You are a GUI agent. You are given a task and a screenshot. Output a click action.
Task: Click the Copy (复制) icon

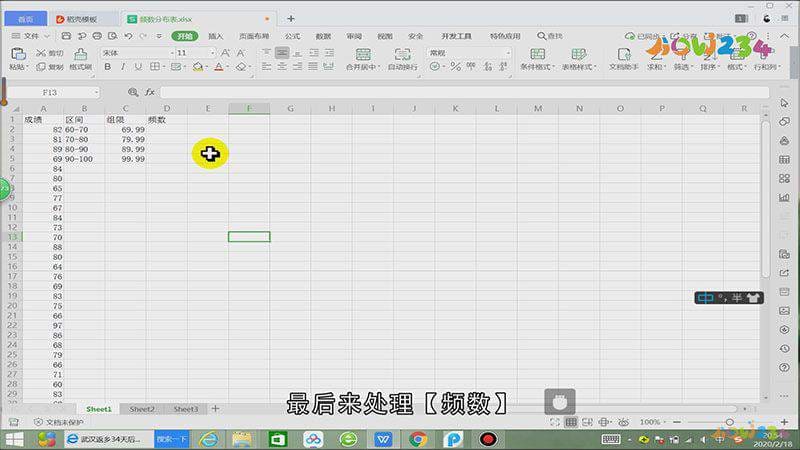click(x=41, y=67)
